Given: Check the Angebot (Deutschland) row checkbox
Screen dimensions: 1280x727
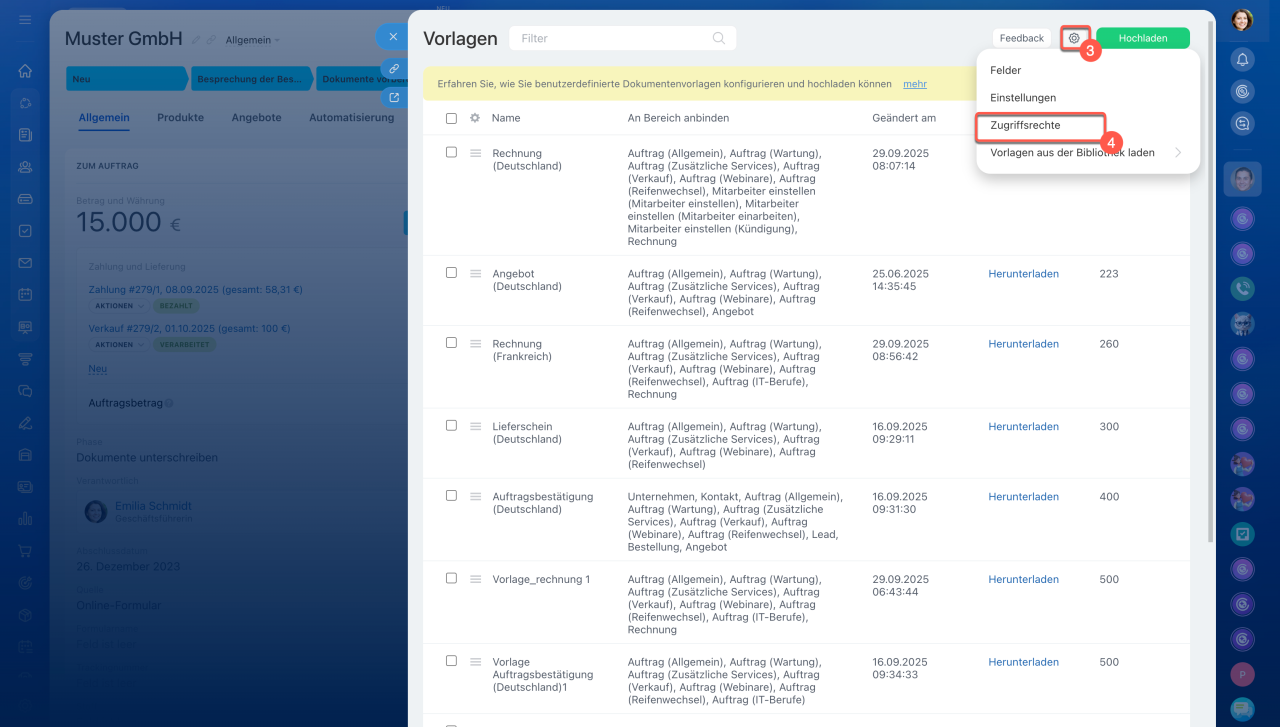Looking at the screenshot, I should tap(451, 272).
